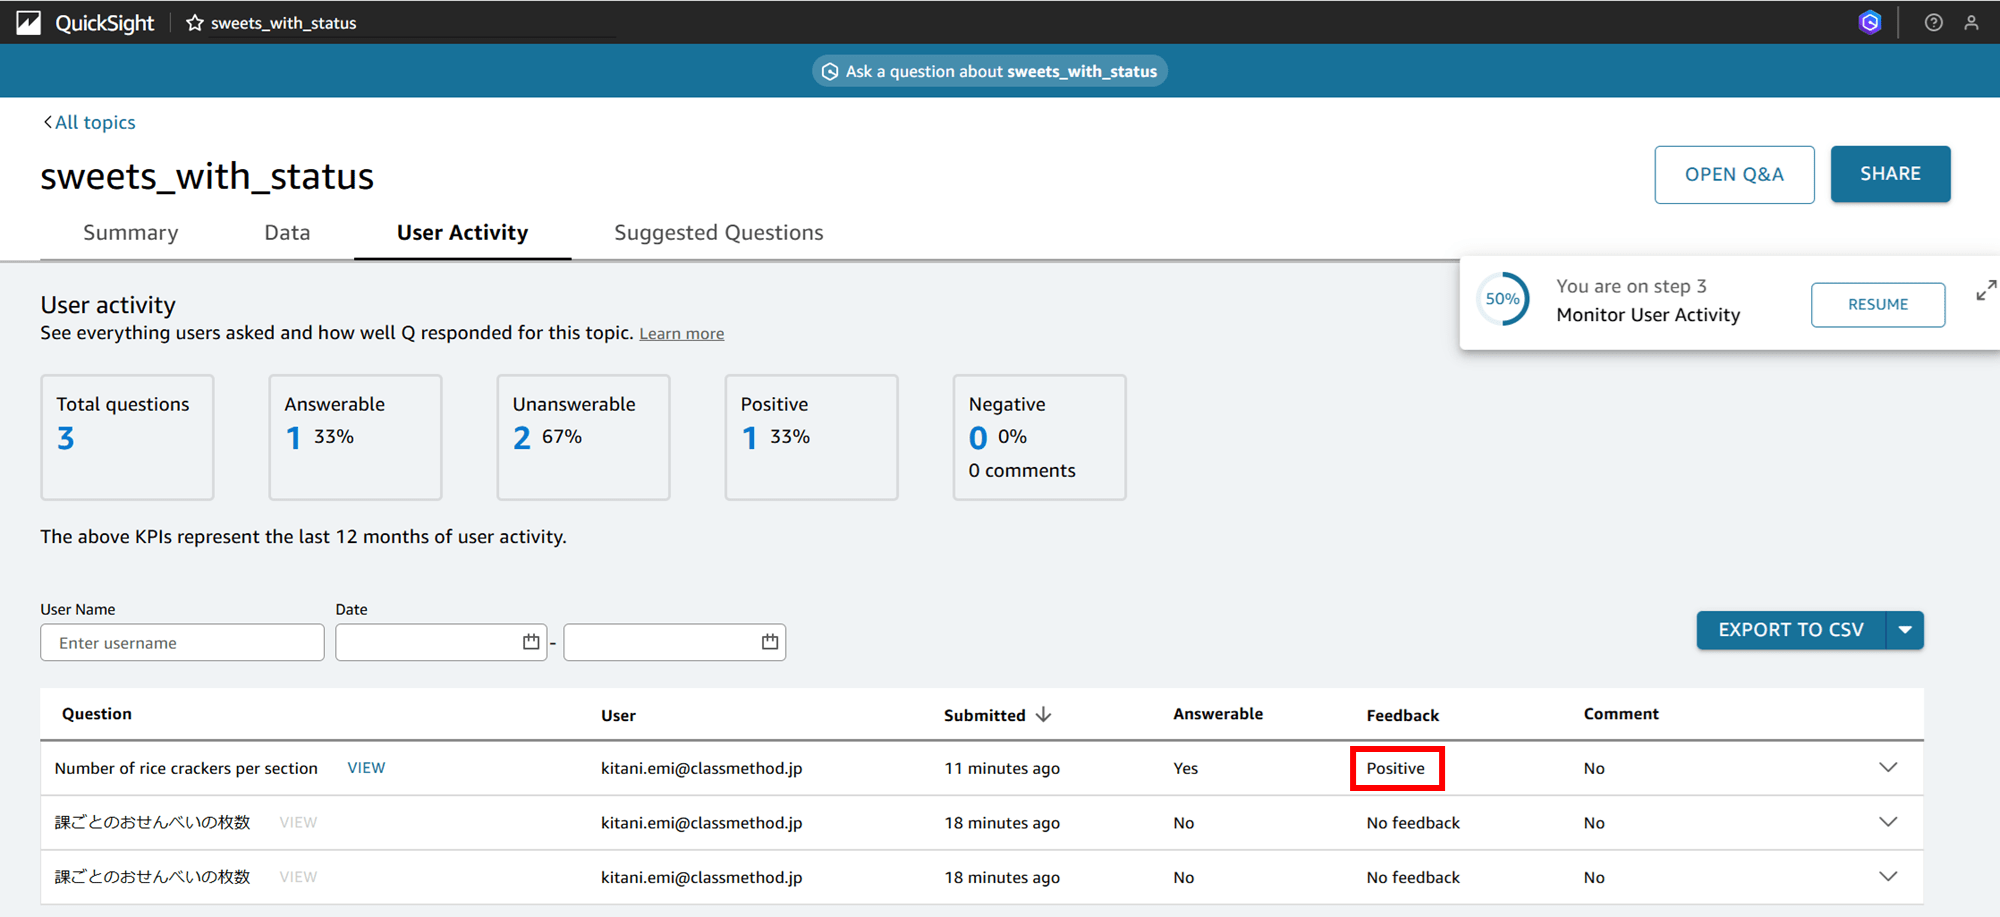The width and height of the screenshot is (2000, 917).
Task: Click the Answerable 33% KPI card
Action: [355, 437]
